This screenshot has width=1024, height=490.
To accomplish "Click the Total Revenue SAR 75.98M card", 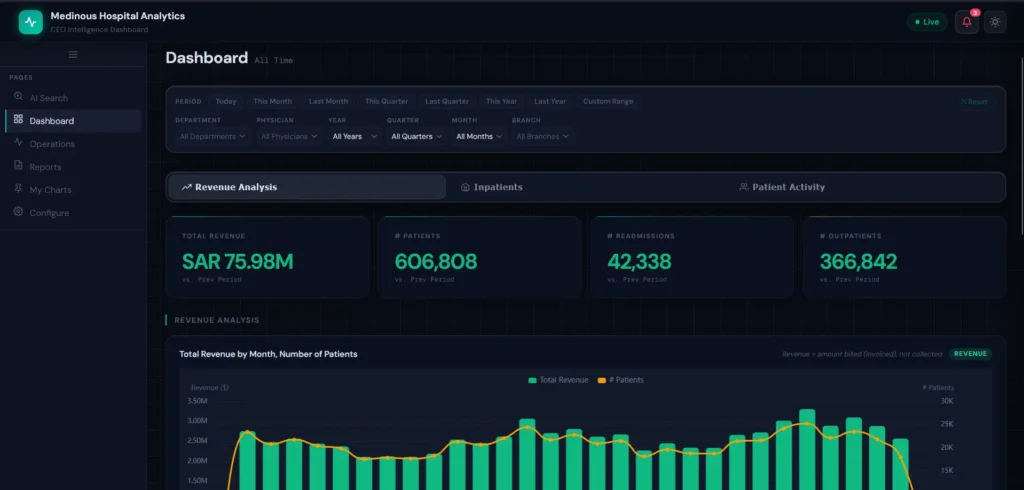I will 267,257.
